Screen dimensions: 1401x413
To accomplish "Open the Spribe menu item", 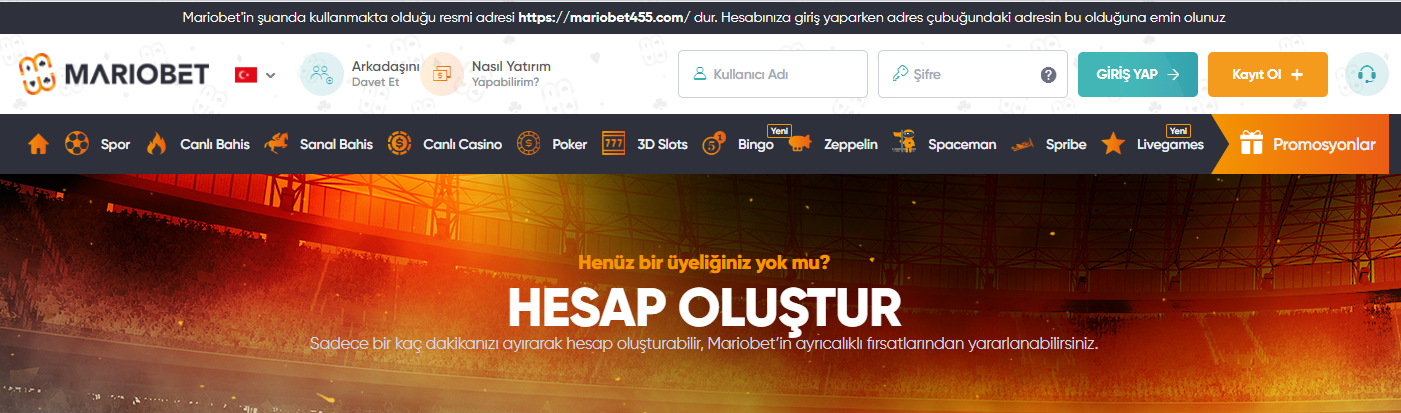I will (x=1066, y=144).
